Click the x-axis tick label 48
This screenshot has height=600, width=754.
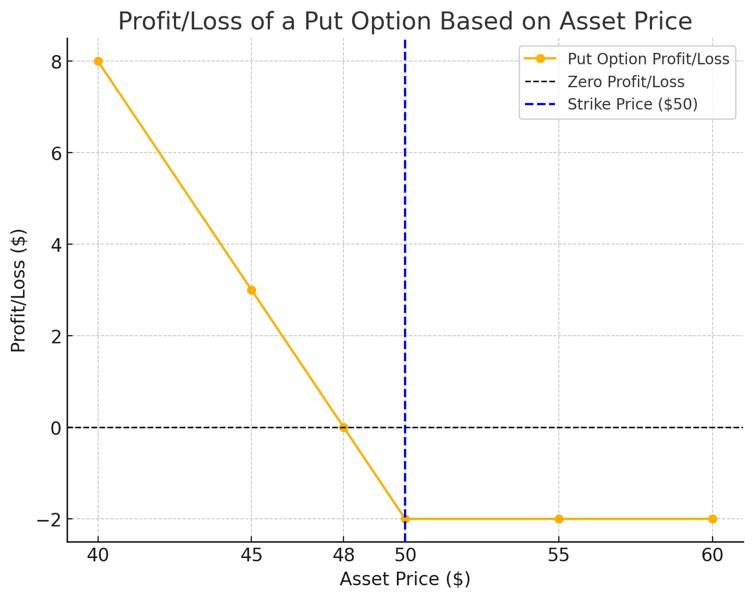click(343, 553)
